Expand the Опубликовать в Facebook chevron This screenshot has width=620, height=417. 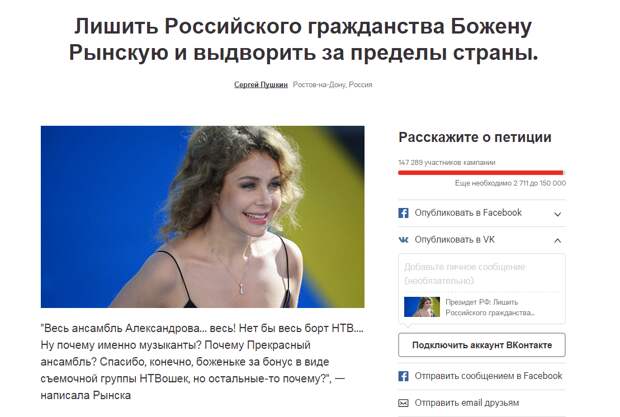558,214
